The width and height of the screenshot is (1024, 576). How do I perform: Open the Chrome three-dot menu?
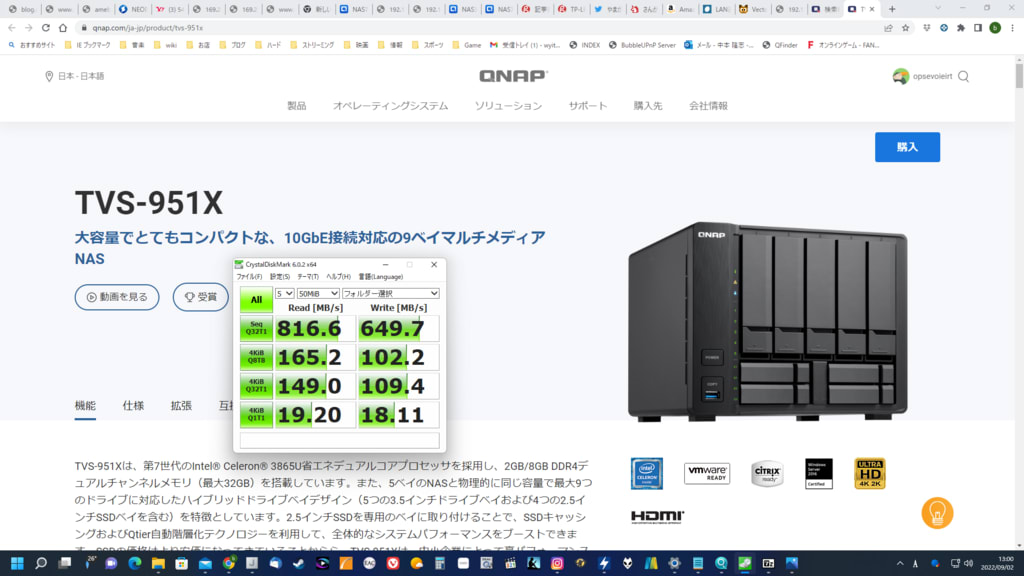coord(1012,28)
